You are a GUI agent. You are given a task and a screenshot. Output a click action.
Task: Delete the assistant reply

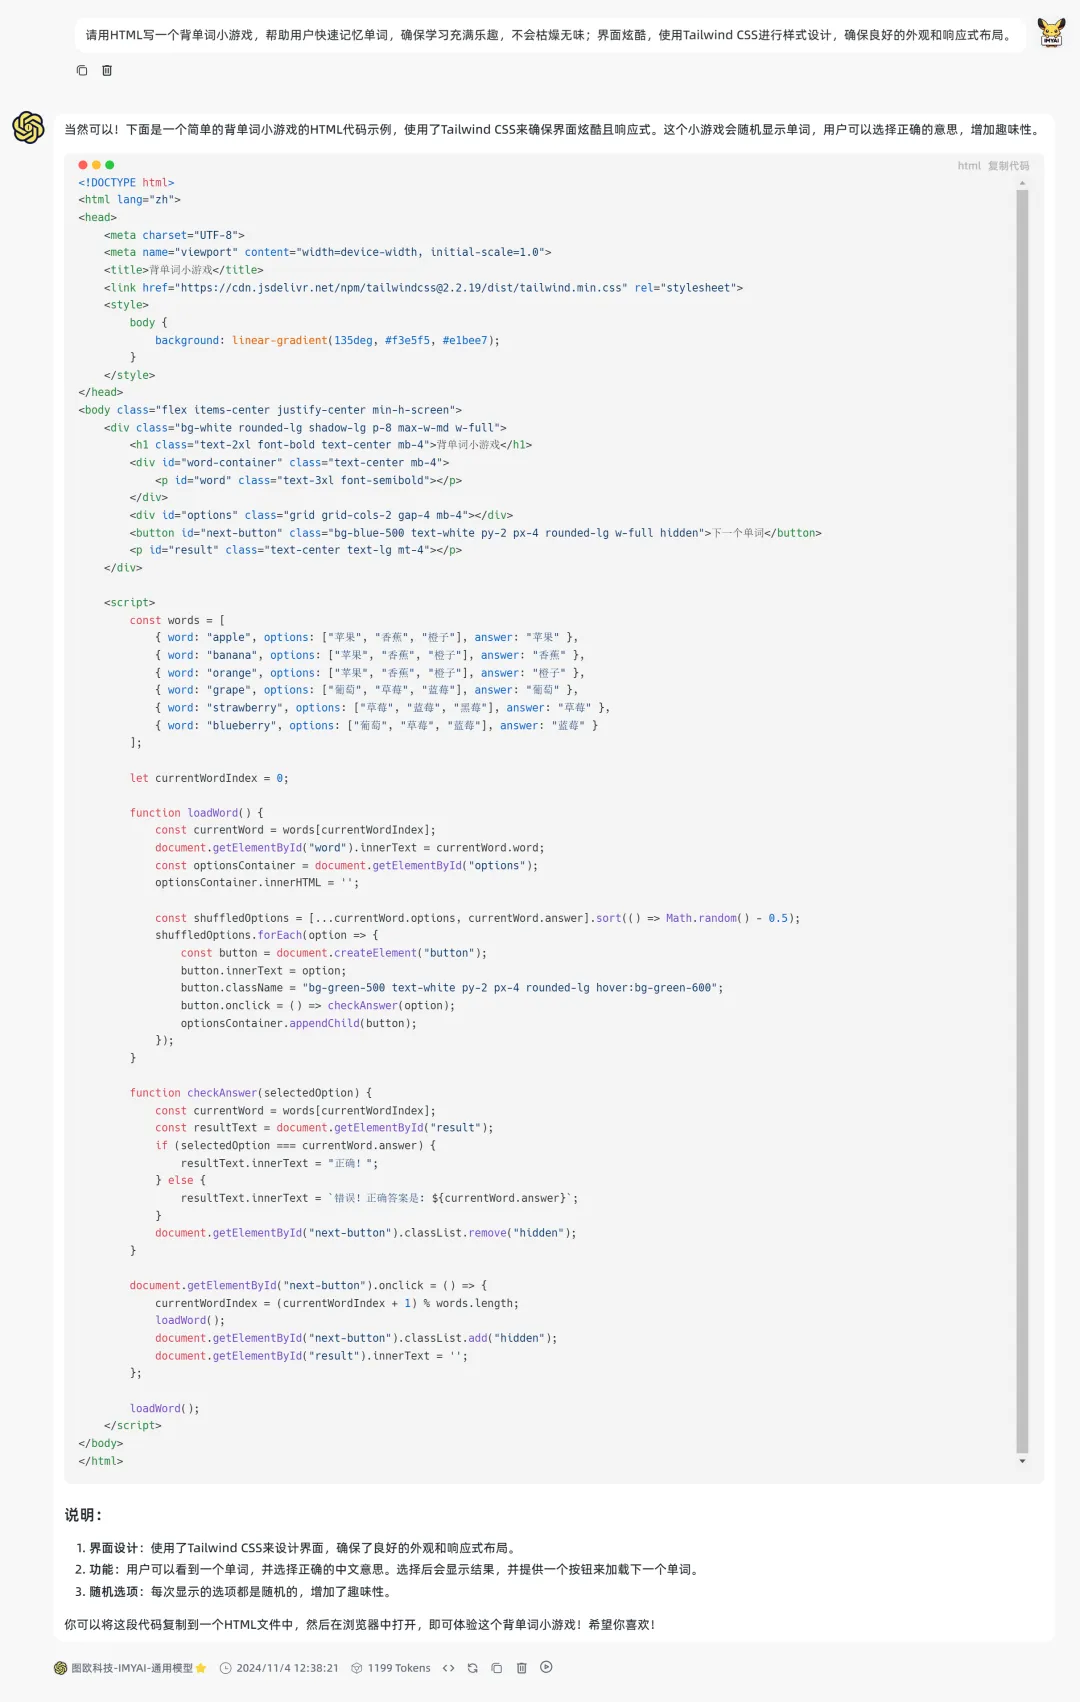521,1668
